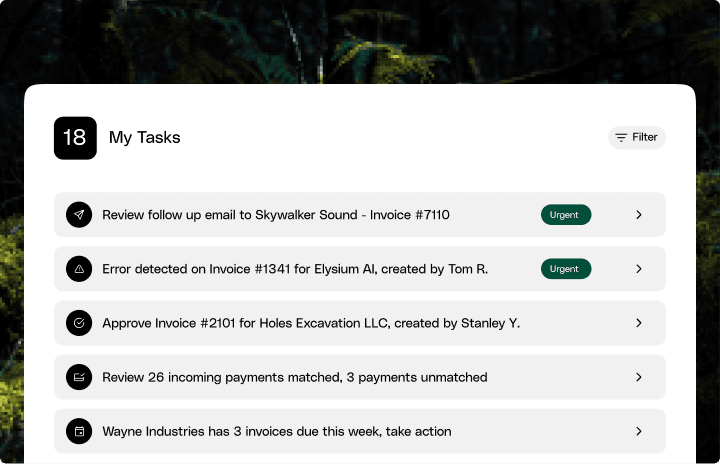Click the checkmark approve icon
Viewport: 720px width, 464px height.
[x=78, y=323]
